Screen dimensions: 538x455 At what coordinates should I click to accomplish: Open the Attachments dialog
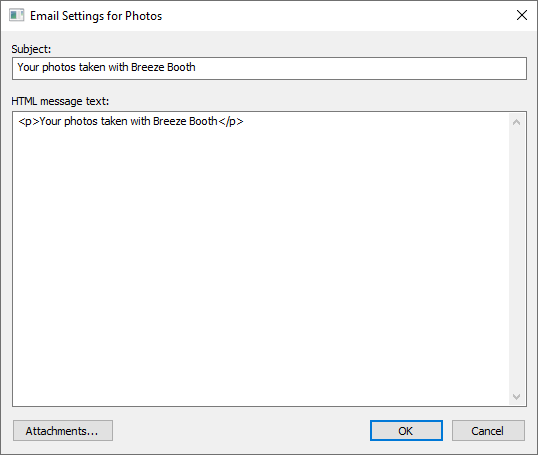(63, 431)
